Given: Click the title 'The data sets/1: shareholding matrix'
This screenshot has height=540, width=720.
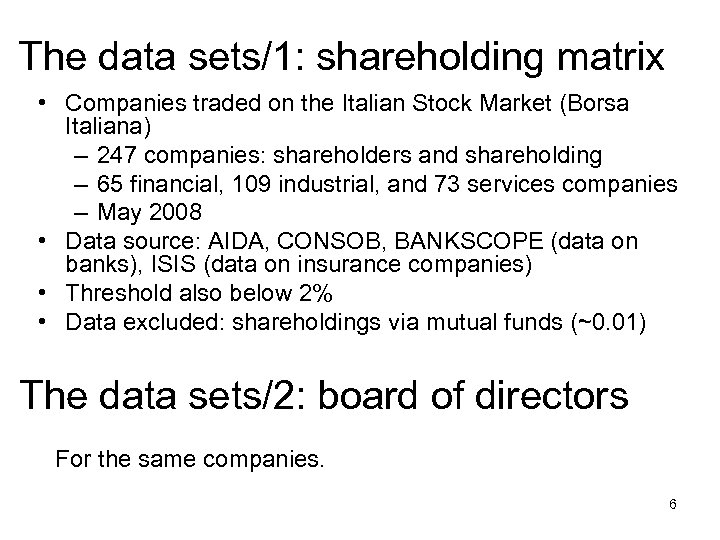Looking at the screenshot, I should pos(341,57).
